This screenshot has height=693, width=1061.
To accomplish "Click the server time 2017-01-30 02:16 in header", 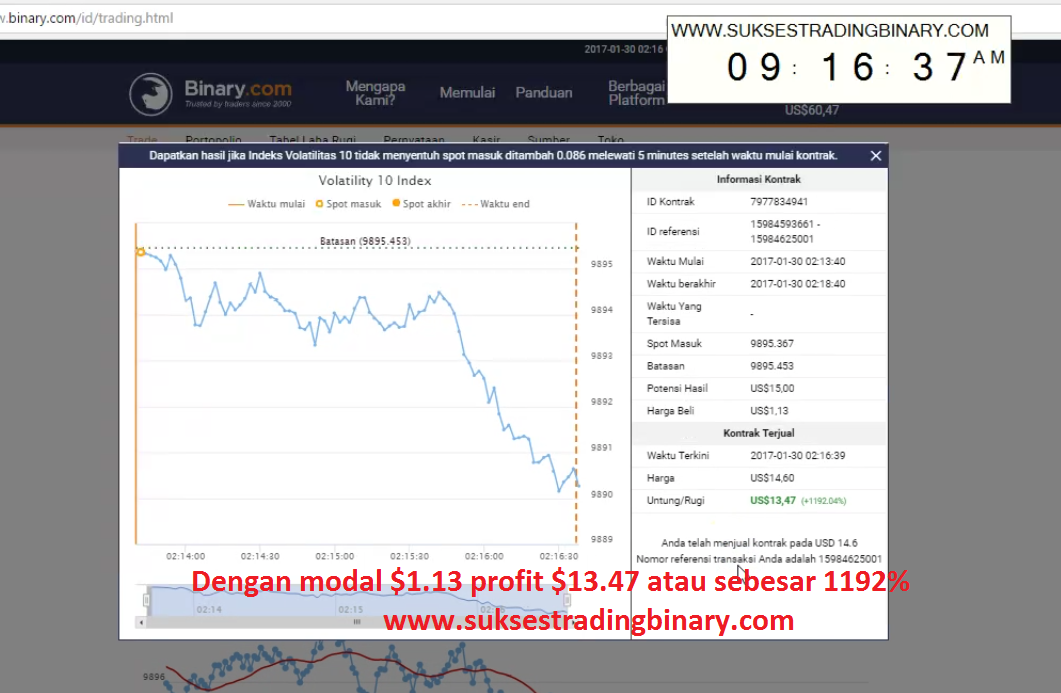I will click(624, 49).
